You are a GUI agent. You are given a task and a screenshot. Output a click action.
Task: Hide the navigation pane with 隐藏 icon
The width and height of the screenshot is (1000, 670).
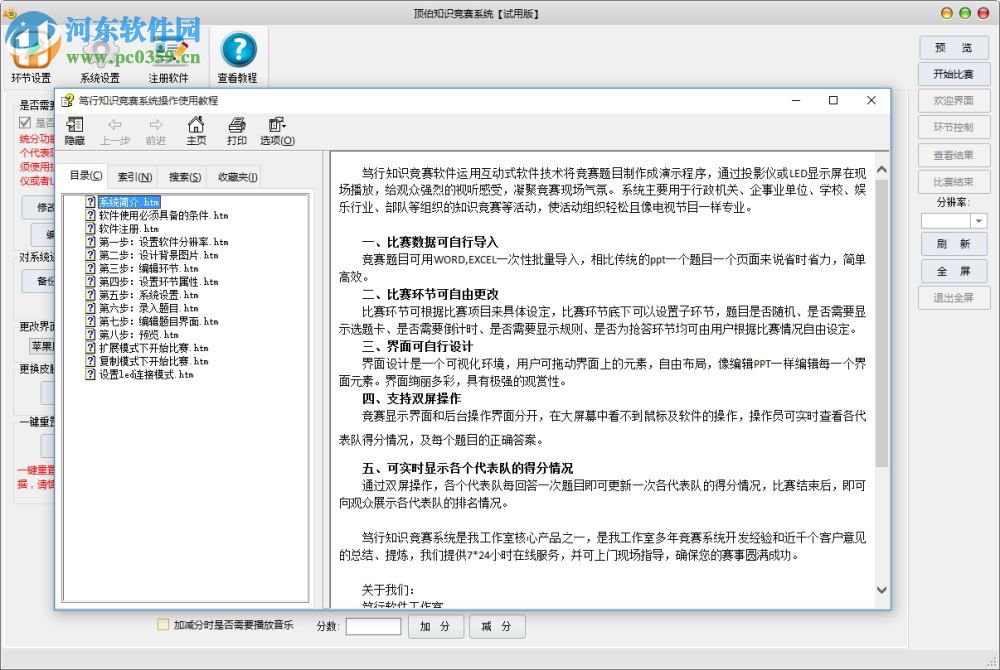point(74,130)
